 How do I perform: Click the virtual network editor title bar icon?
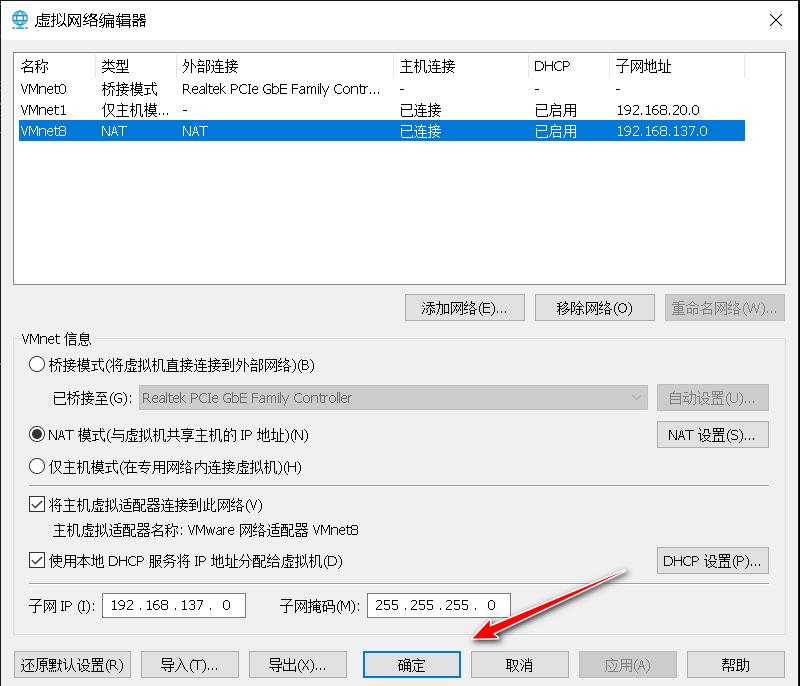click(19, 19)
